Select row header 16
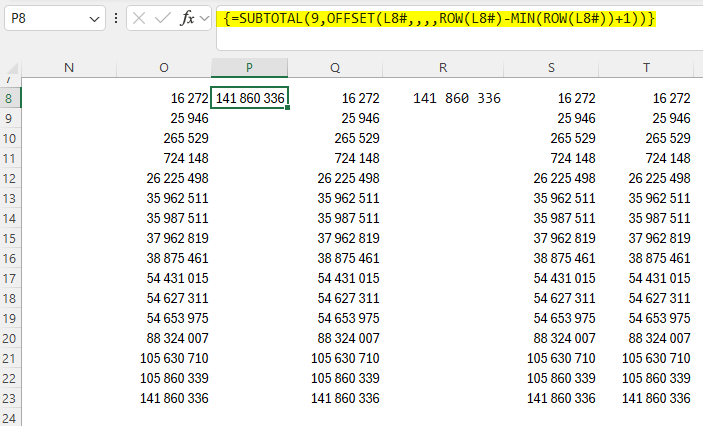 pyautogui.click(x=10, y=258)
